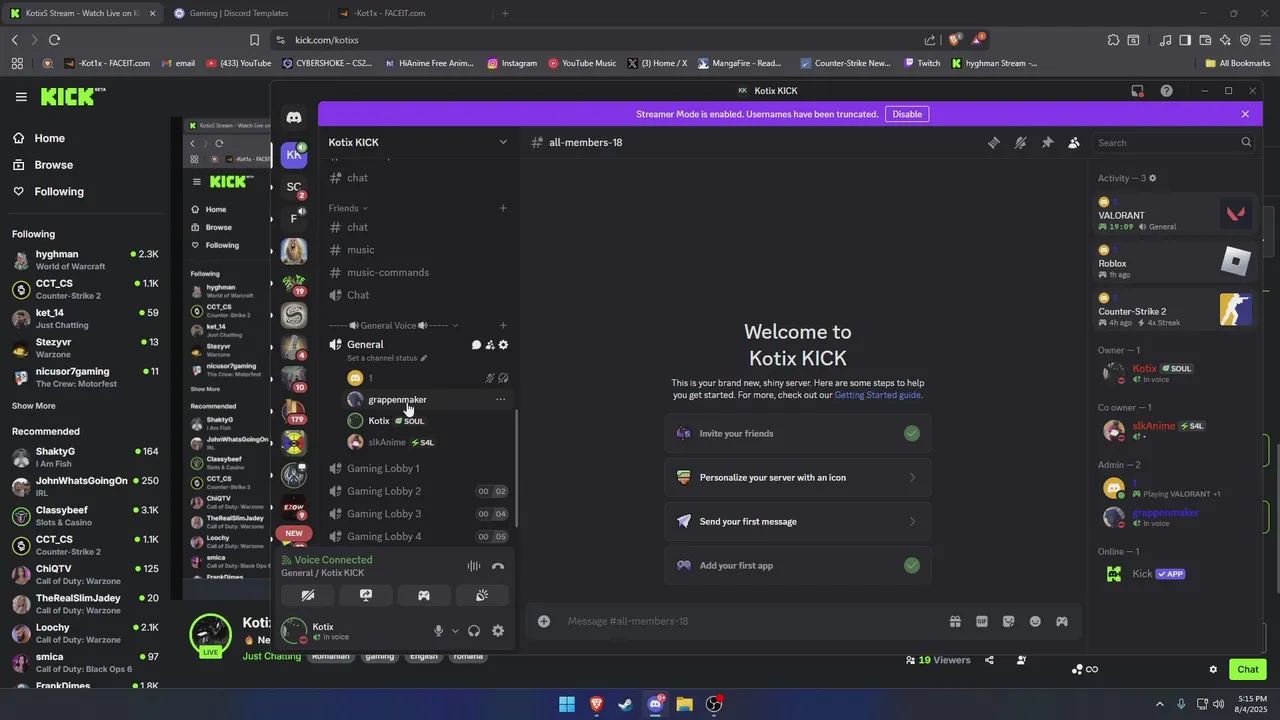Open the Kick Chat button
Viewport: 1280px width, 720px height.
tap(1248, 670)
